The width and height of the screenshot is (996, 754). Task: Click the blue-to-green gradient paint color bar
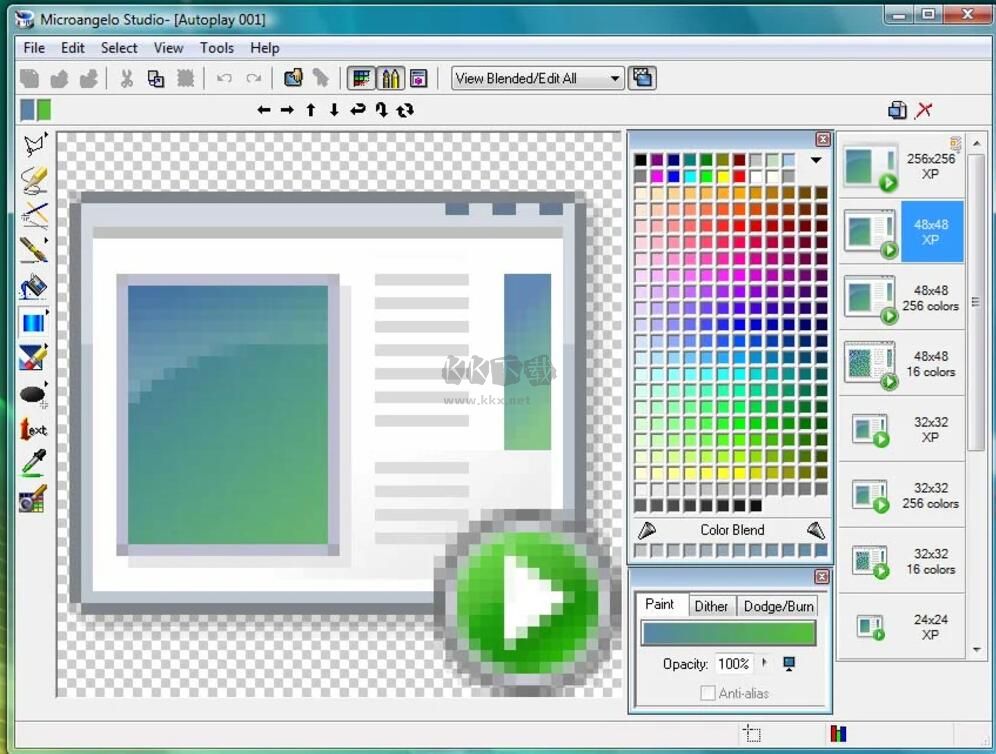[x=728, y=634]
